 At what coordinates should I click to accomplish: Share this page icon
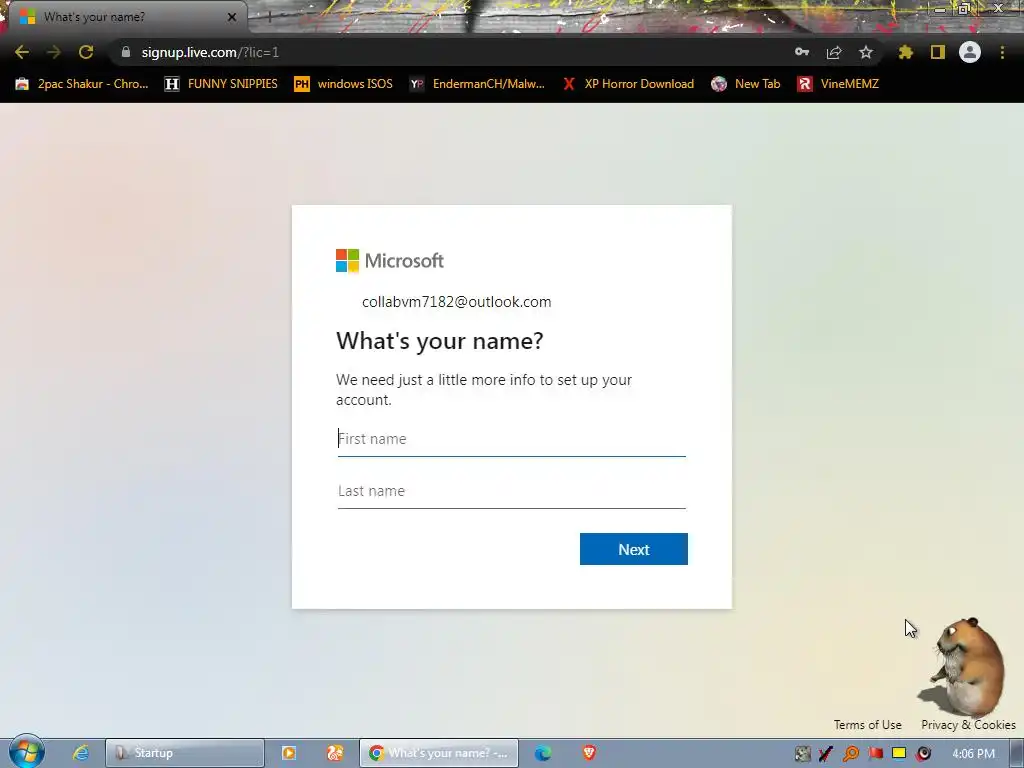(834, 52)
